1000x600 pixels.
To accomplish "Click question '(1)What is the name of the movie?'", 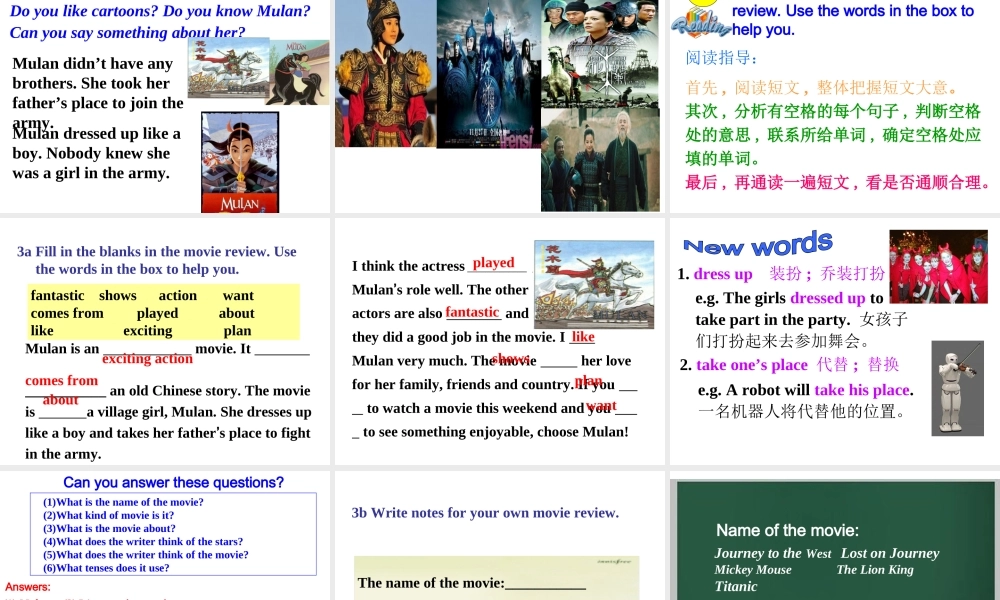I will [123, 502].
